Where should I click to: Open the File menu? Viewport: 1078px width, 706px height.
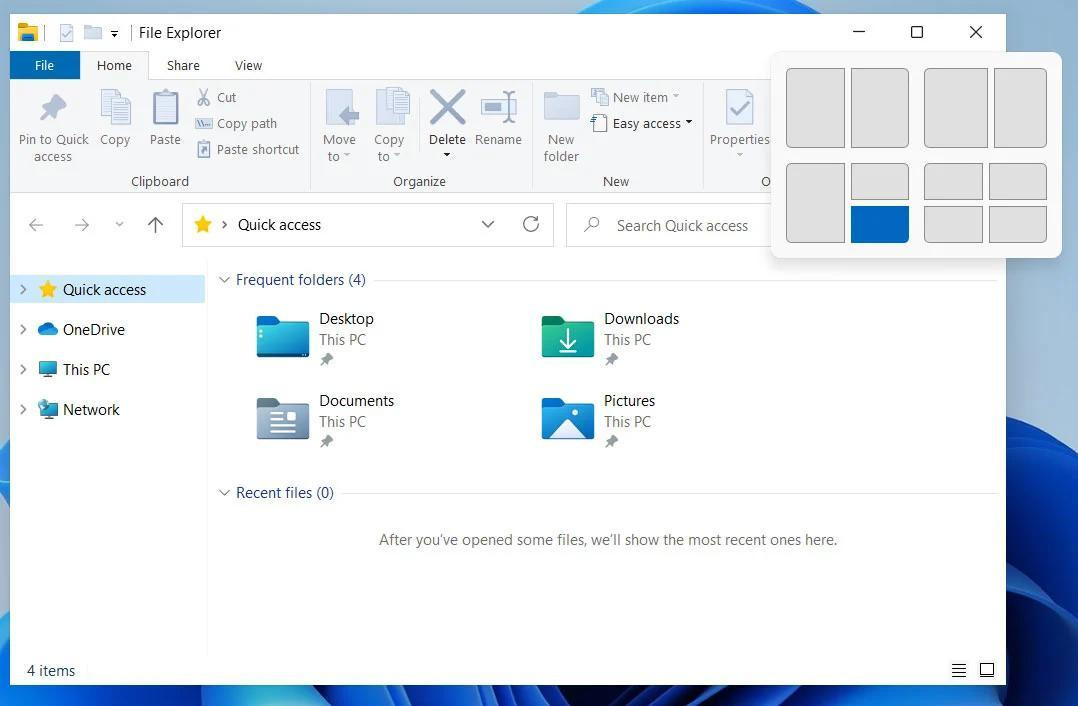click(x=44, y=65)
